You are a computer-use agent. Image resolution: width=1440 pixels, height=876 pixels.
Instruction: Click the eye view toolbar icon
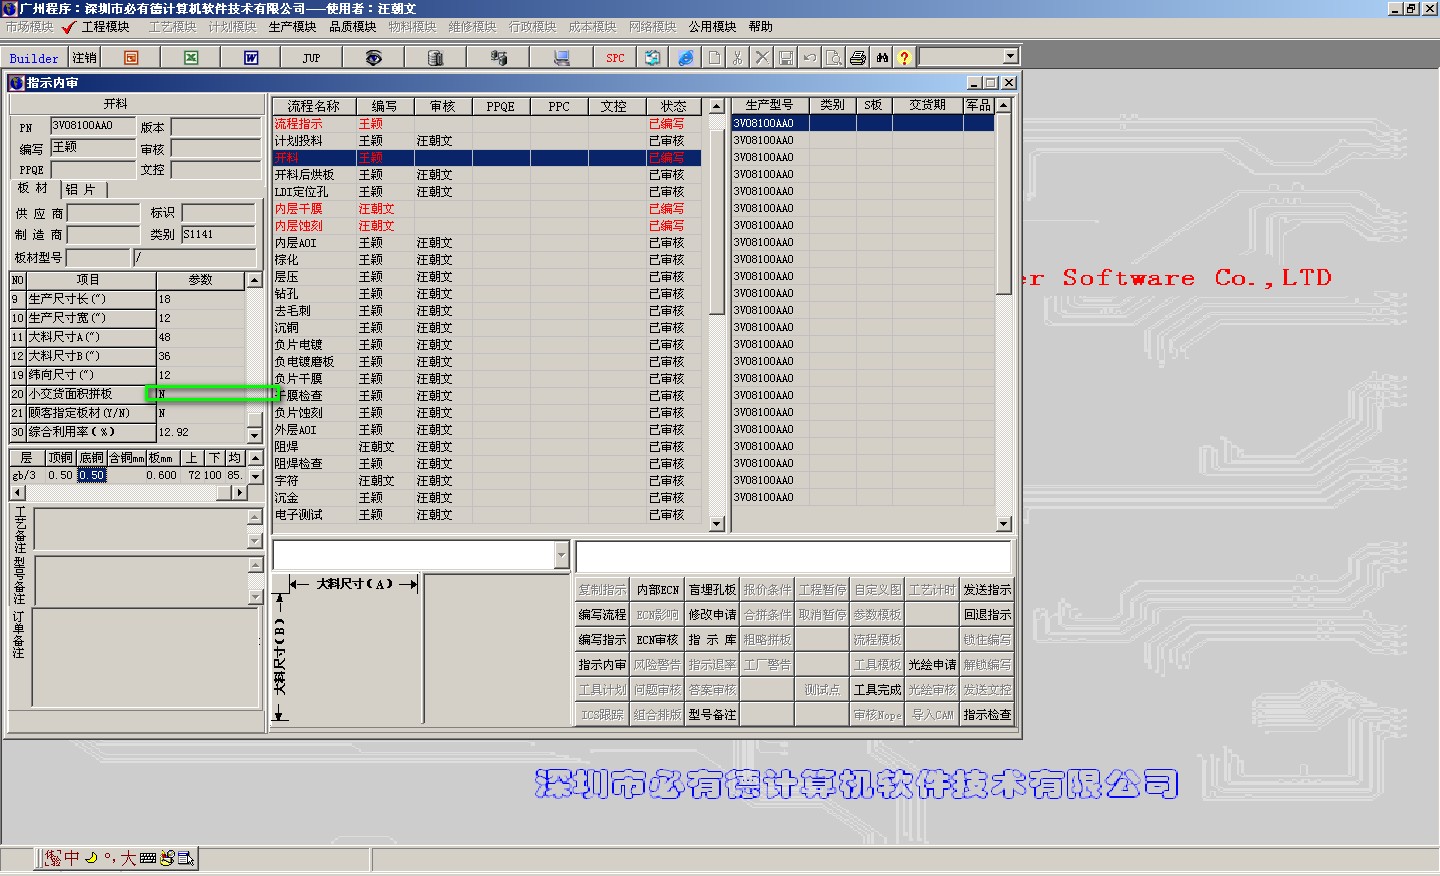pyautogui.click(x=373, y=58)
